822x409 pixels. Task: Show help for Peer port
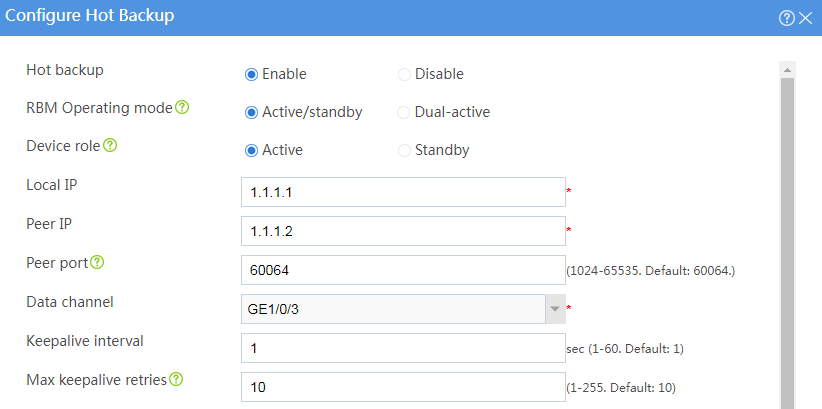point(98,263)
